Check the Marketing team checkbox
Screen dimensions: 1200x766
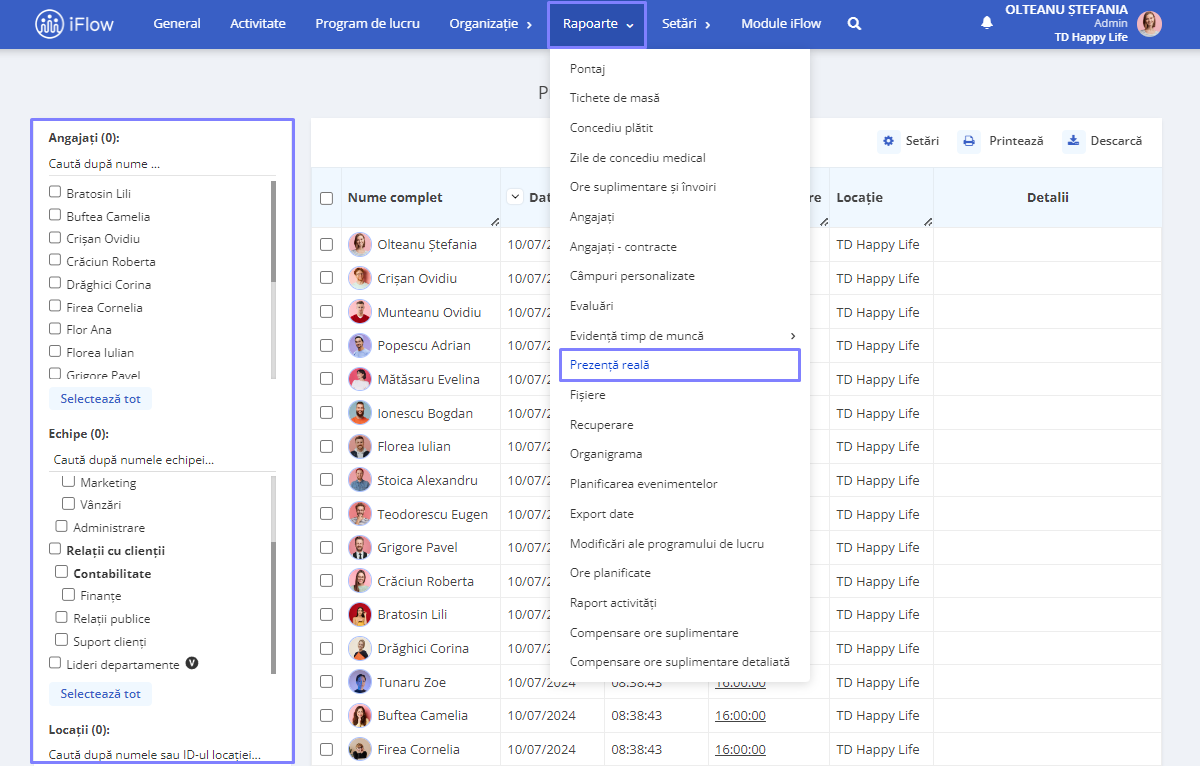pyautogui.click(x=69, y=482)
